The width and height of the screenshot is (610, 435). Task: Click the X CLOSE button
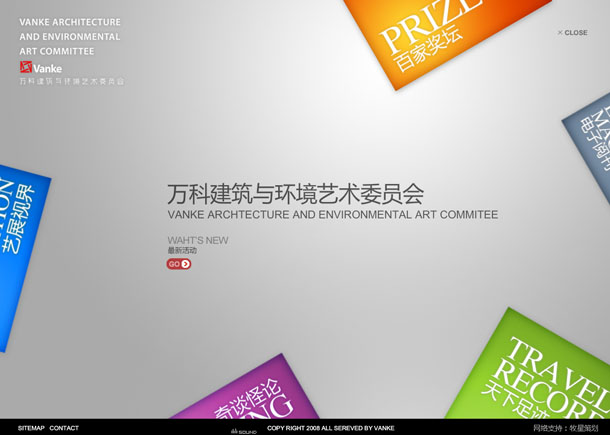click(x=572, y=33)
